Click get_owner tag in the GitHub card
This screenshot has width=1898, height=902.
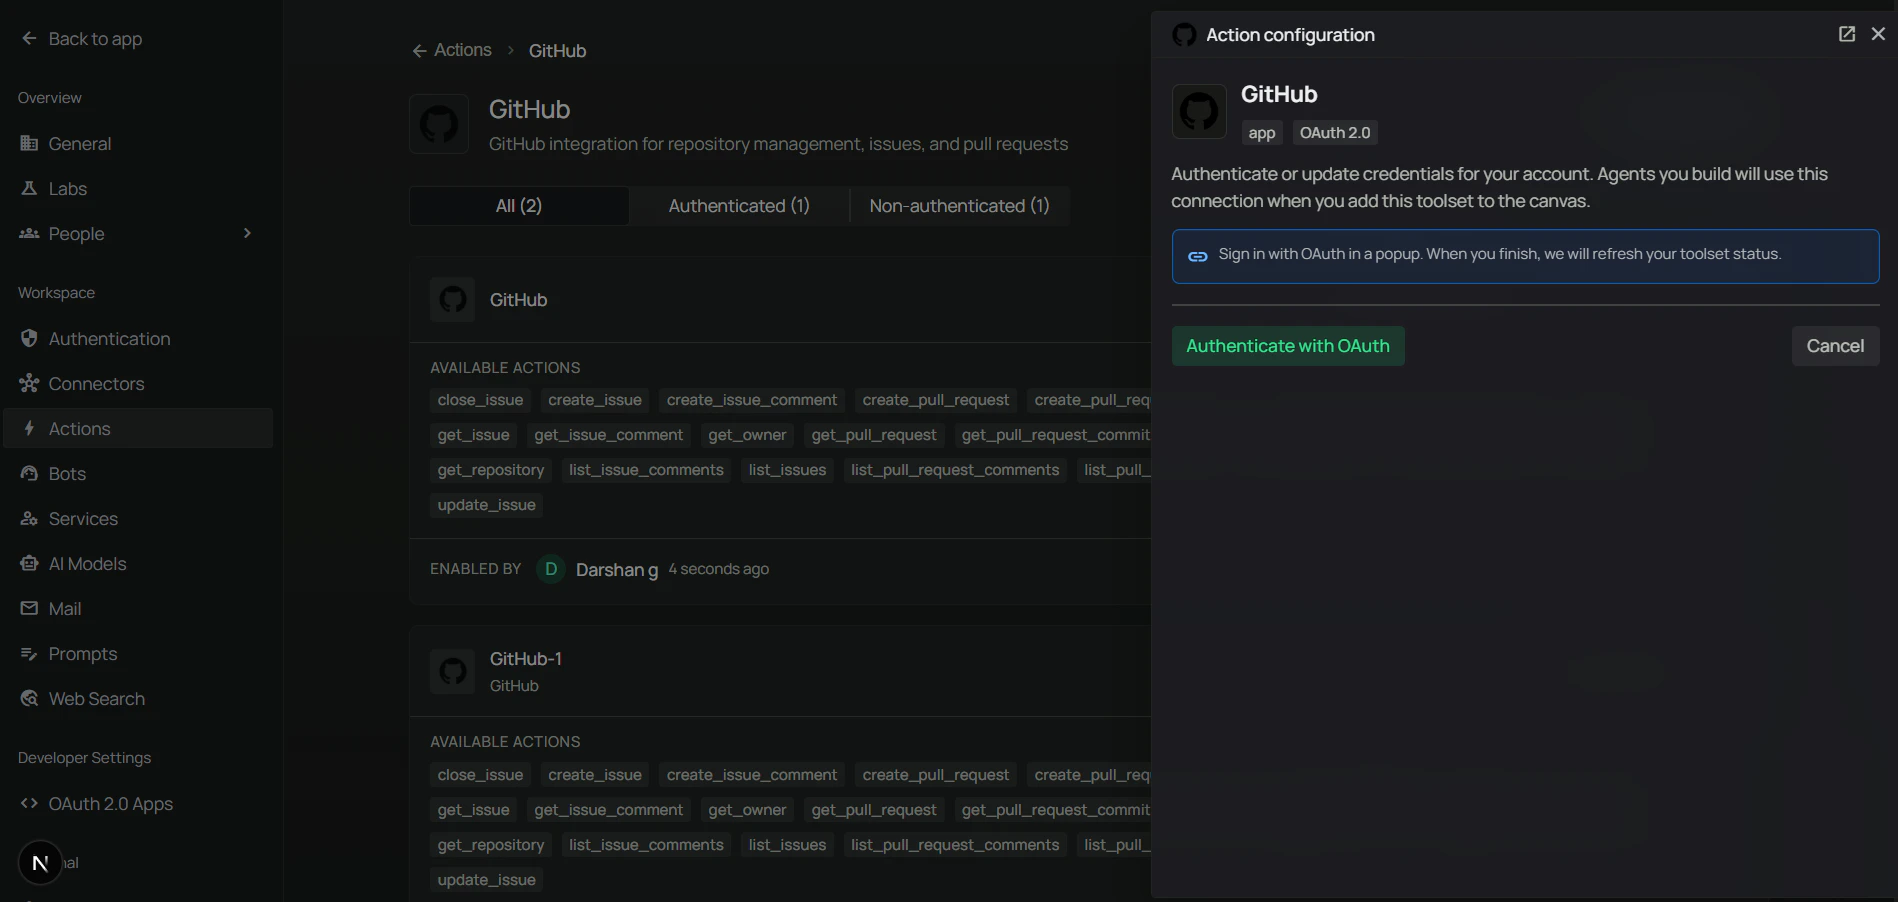[x=747, y=435]
